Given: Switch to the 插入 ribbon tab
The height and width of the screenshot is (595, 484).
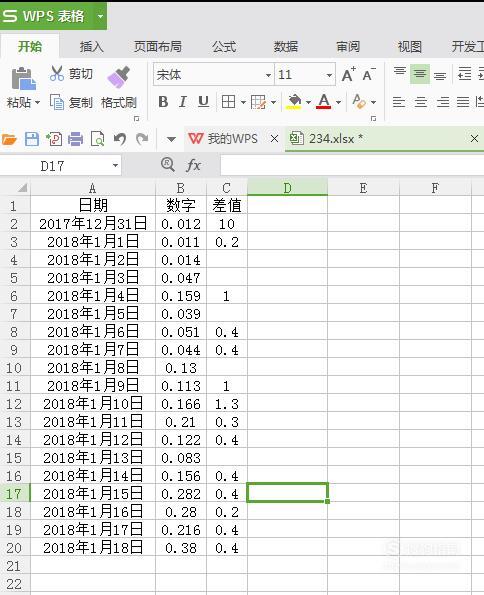Looking at the screenshot, I should tap(91, 47).
